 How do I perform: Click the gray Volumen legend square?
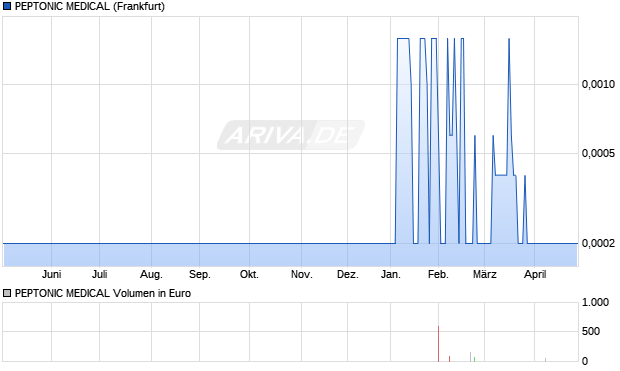point(7,293)
